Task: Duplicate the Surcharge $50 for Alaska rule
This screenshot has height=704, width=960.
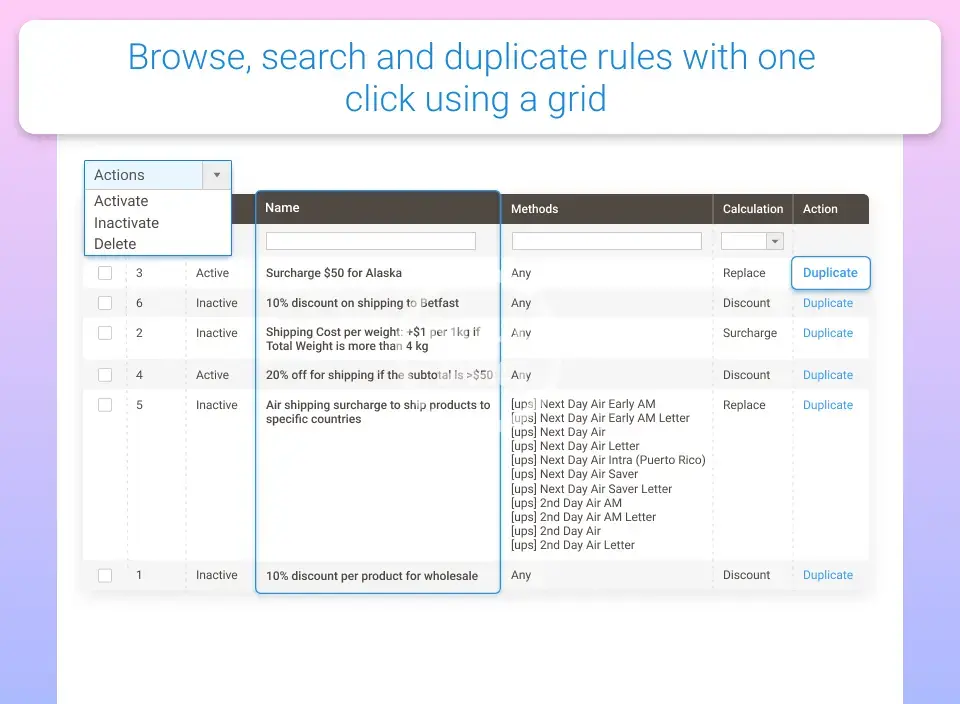Action: tap(830, 273)
